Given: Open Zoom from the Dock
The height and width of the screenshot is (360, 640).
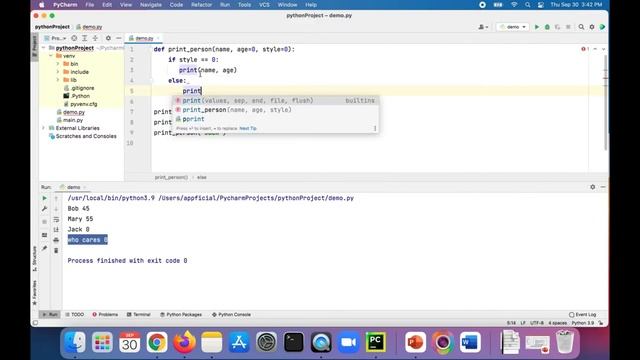Looking at the screenshot, I should tap(348, 342).
